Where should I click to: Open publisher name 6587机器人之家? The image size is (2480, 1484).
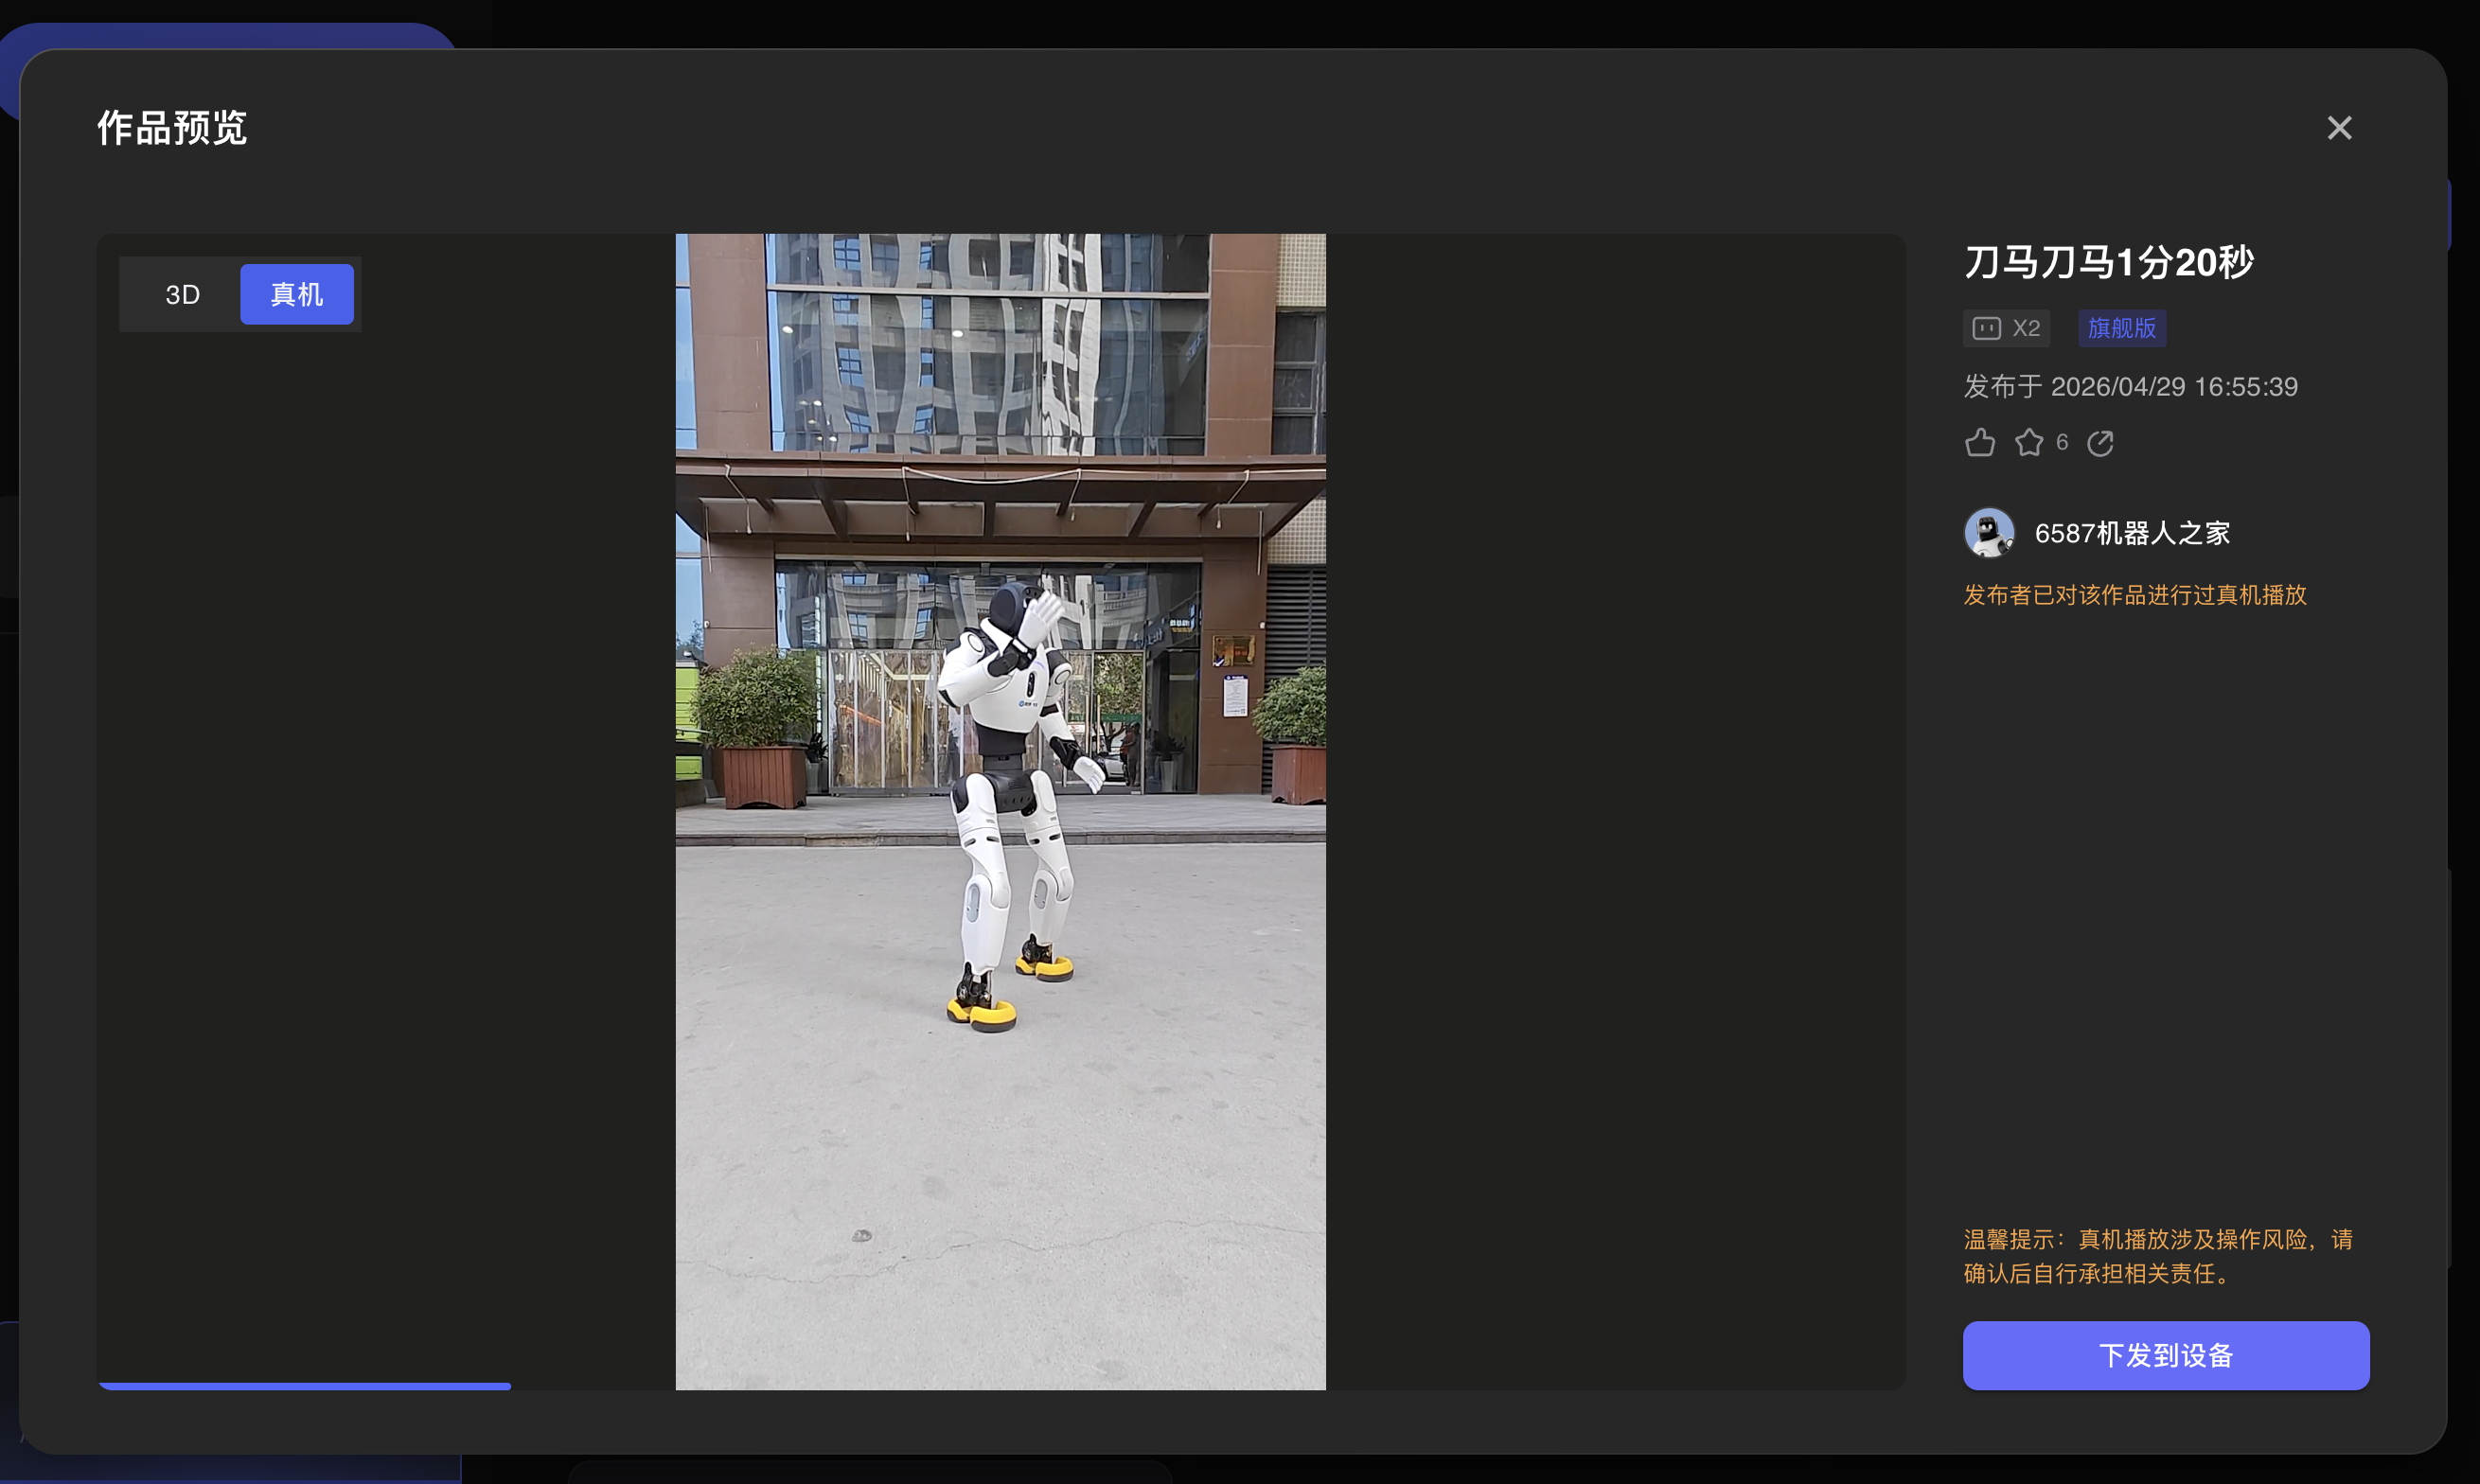coord(2132,533)
